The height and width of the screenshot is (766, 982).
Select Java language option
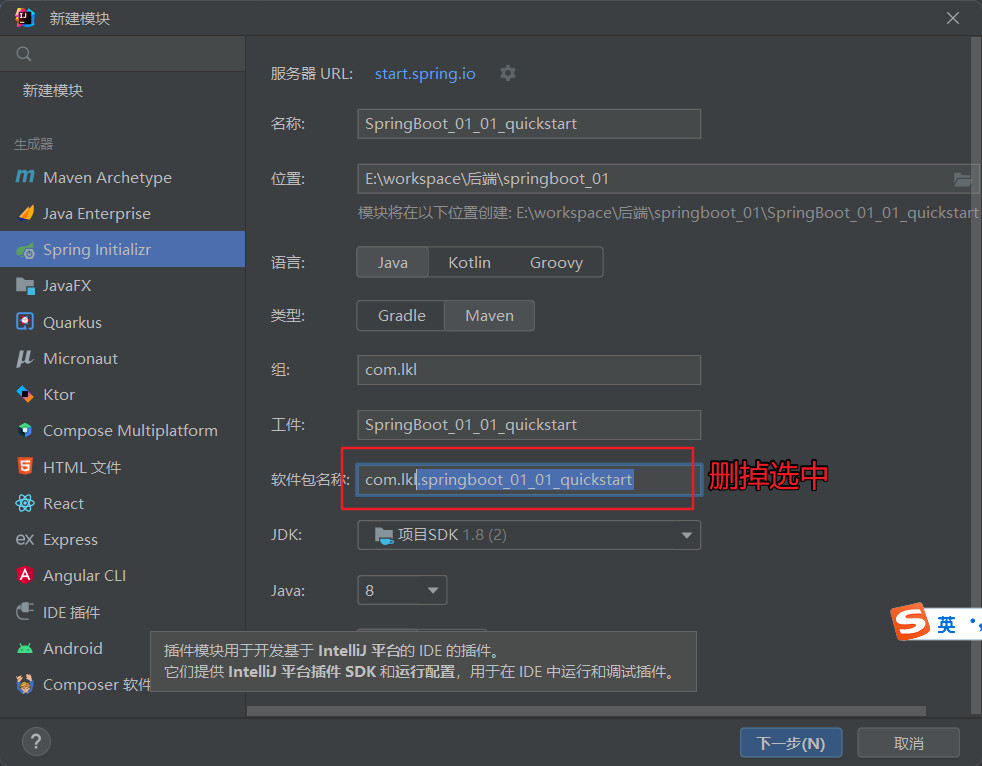(393, 262)
